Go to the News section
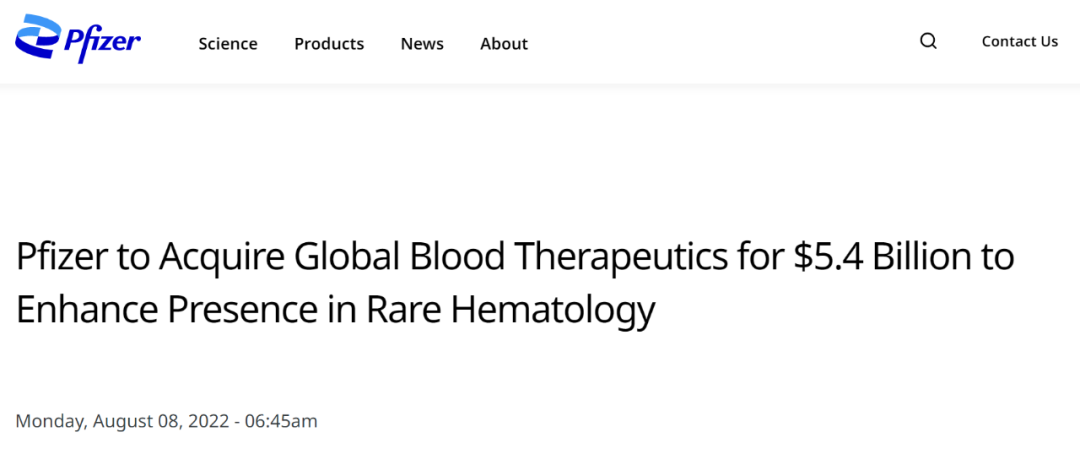Screen dimensions: 1080x470 tap(422, 43)
